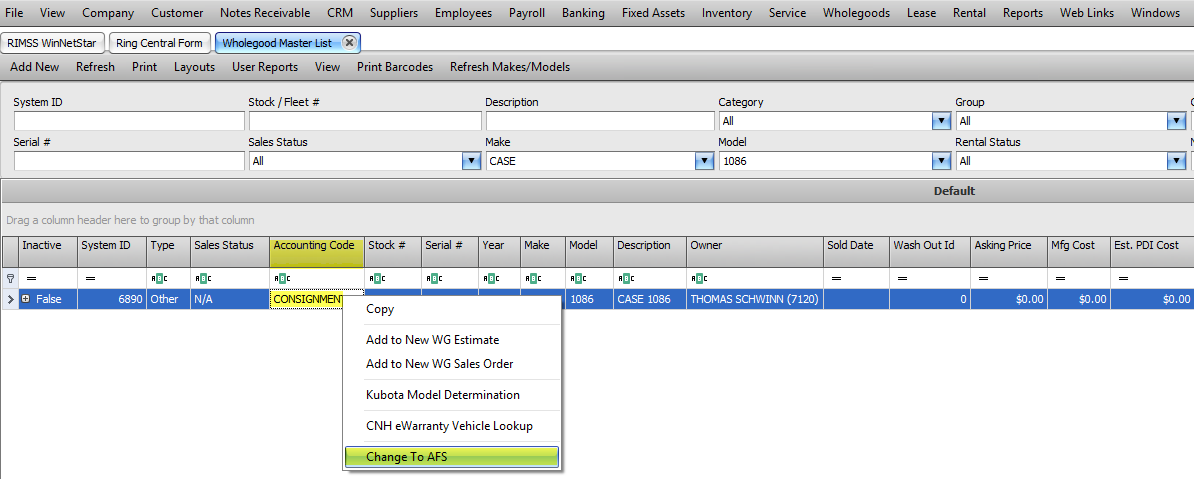Click Asking Price column equals filter operator
Viewport: 1194px width, 479px height.
coord(985,279)
